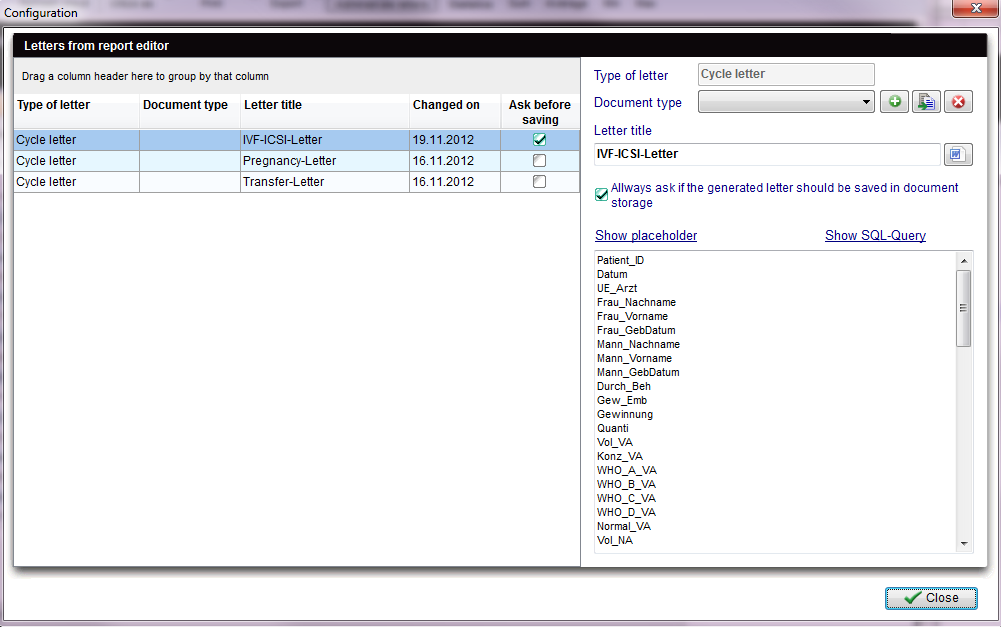Select WHO_A_VA placeholder
Viewport: 1001px width, 627px height.
pyautogui.click(x=626, y=471)
